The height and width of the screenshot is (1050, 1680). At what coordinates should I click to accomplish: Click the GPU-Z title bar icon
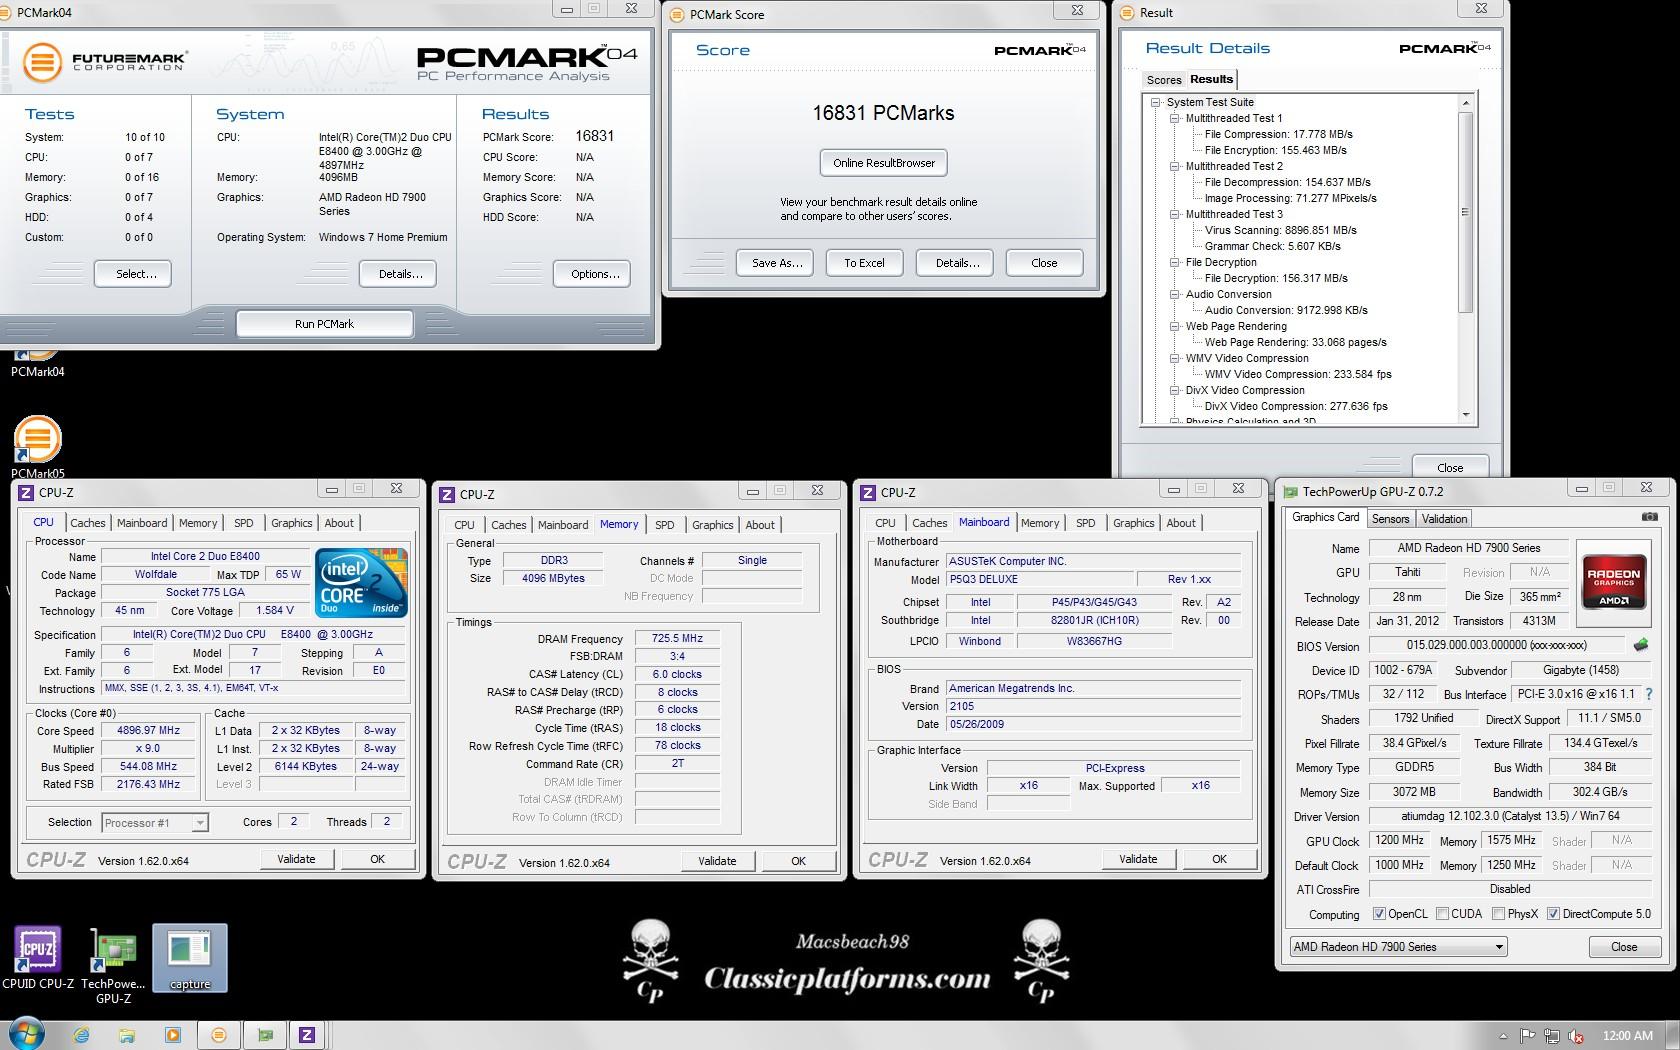click(x=1291, y=492)
